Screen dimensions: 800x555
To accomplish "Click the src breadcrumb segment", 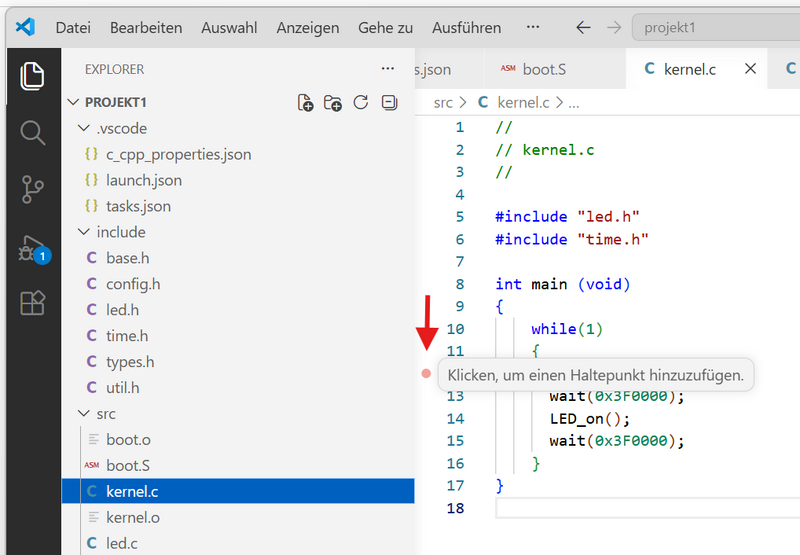I will [x=443, y=103].
